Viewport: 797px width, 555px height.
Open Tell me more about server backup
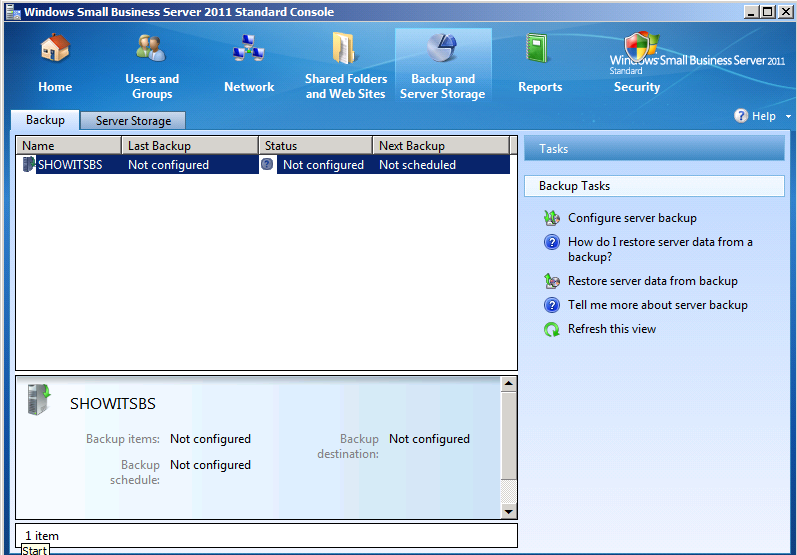(x=658, y=305)
